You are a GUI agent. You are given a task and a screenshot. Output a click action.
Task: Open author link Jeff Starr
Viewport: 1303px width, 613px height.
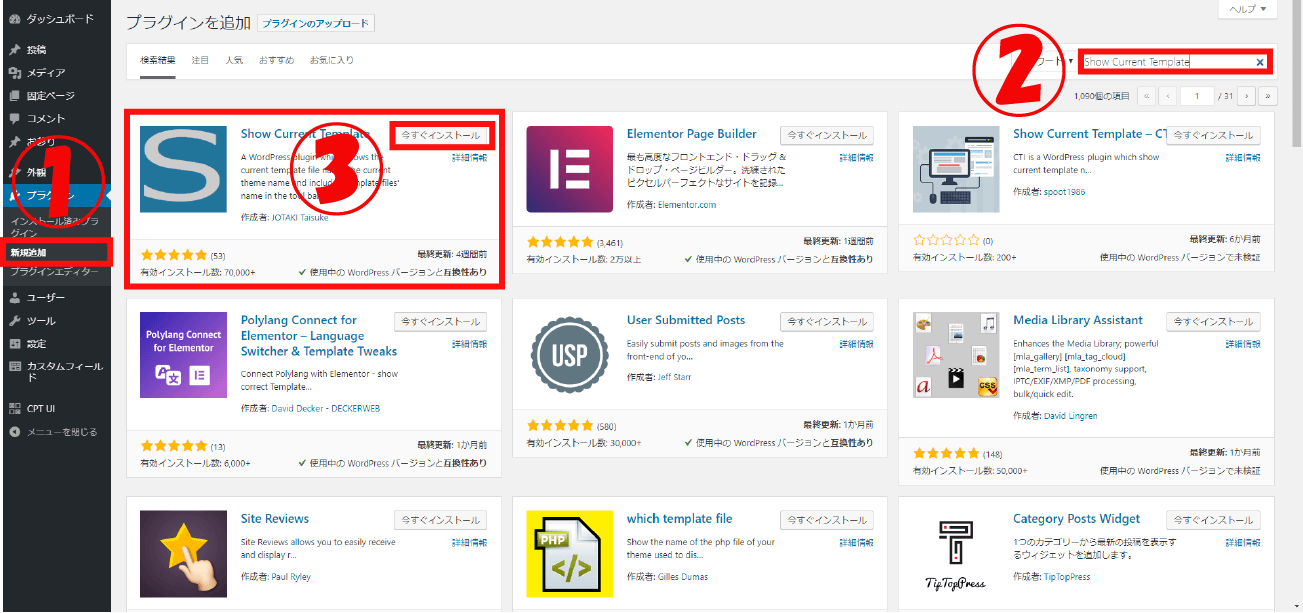click(674, 377)
